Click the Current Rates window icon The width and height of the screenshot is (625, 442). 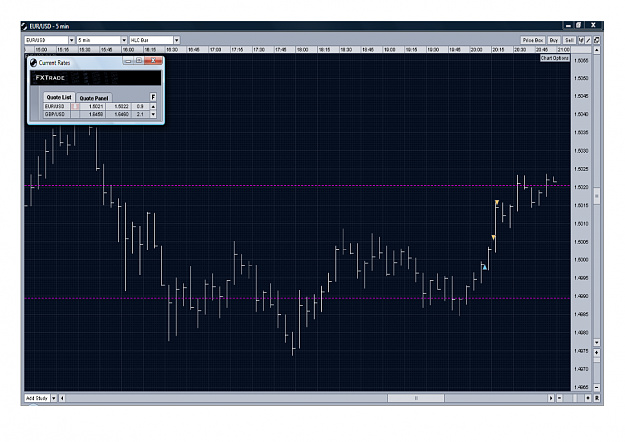(33, 63)
